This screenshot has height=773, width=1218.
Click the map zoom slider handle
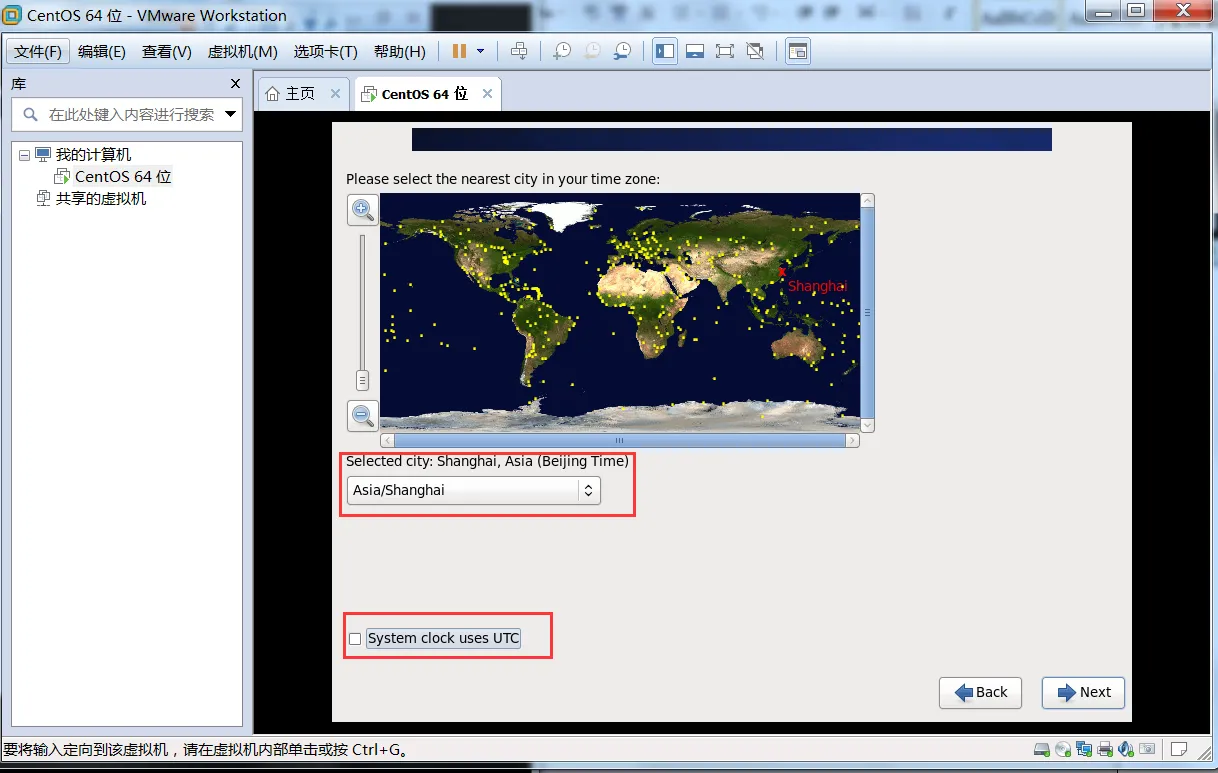click(362, 380)
